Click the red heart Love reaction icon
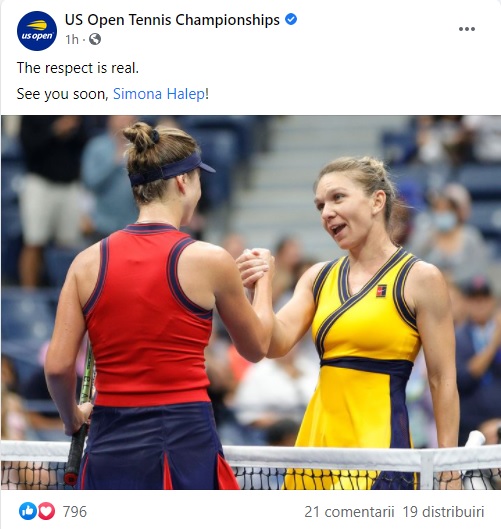 (46, 511)
